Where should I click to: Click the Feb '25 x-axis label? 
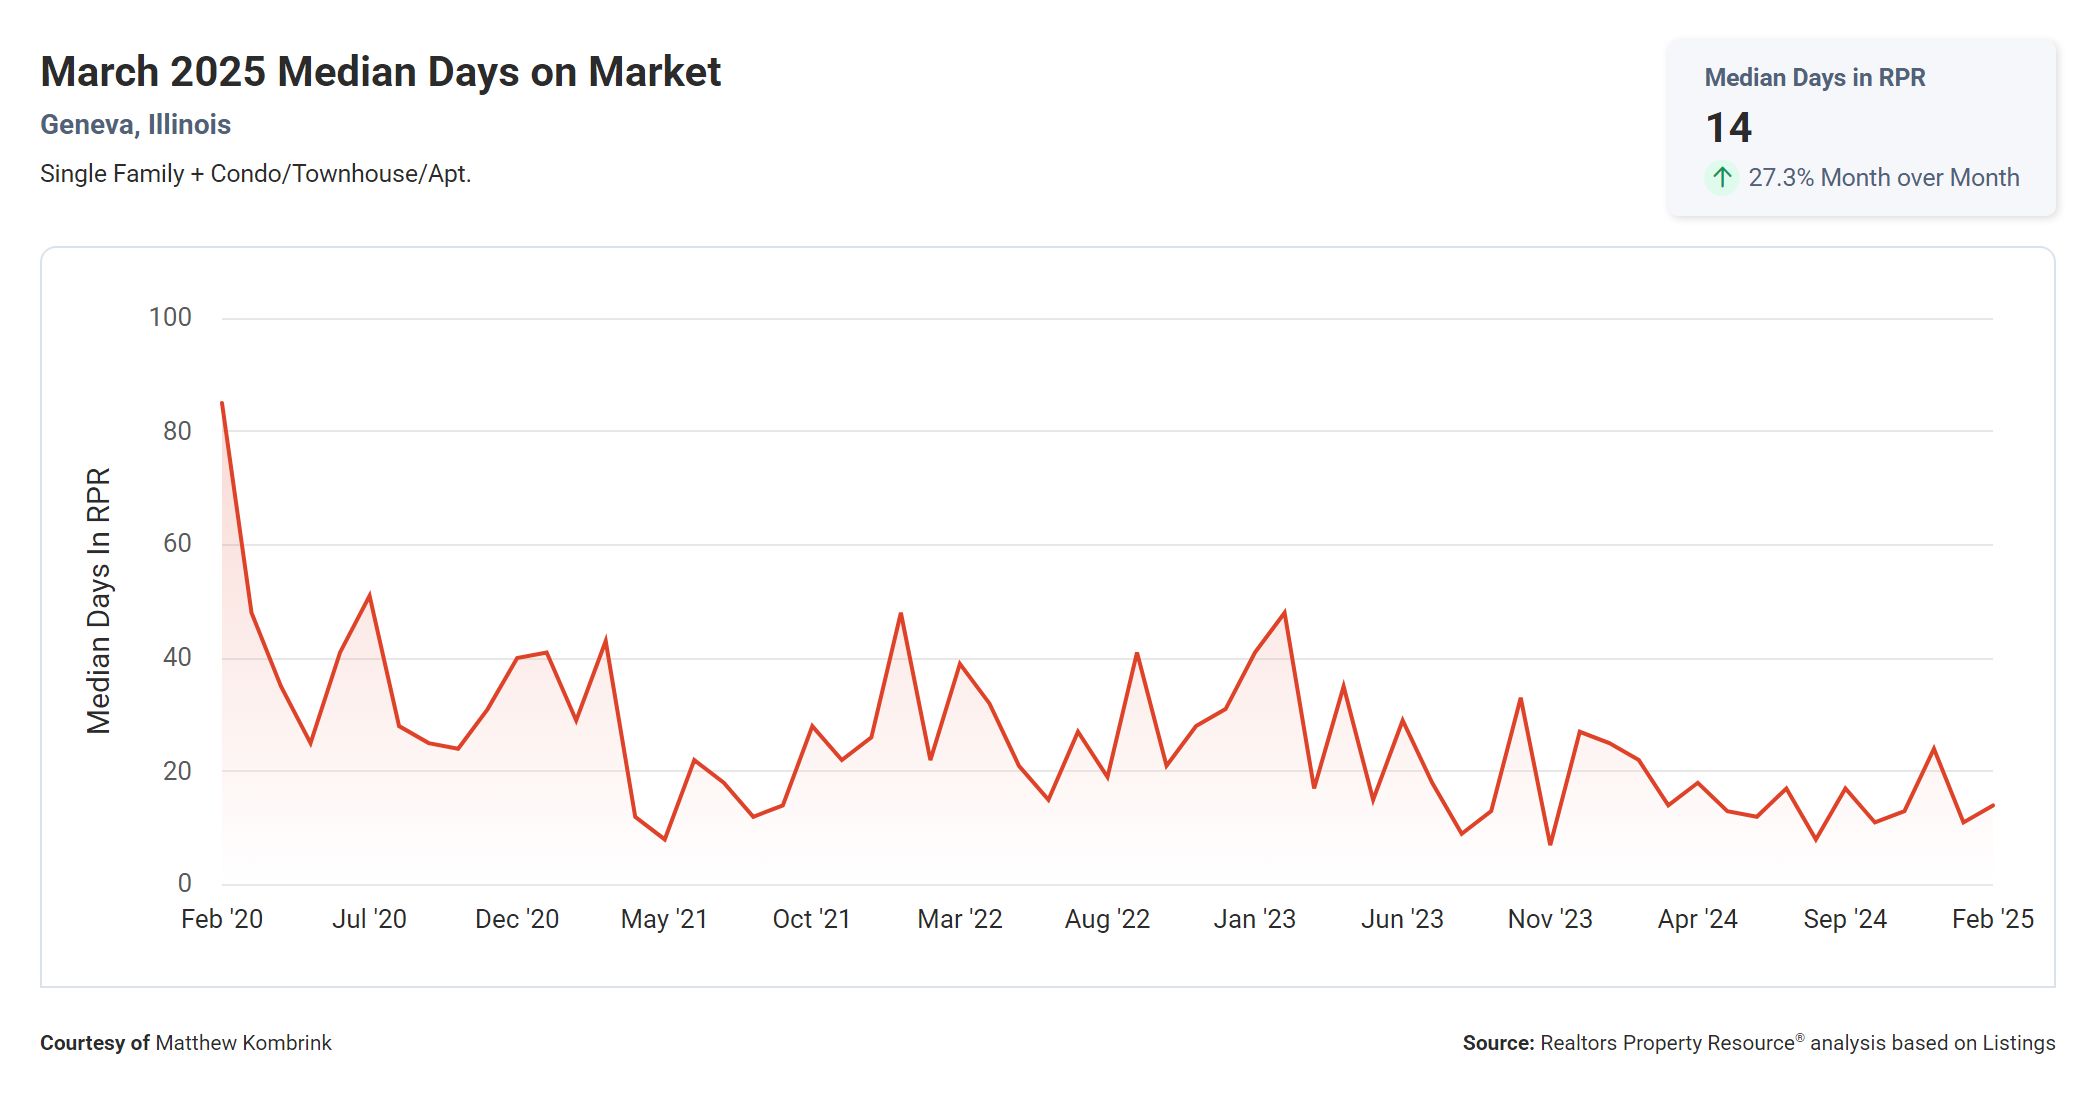coord(1992,919)
